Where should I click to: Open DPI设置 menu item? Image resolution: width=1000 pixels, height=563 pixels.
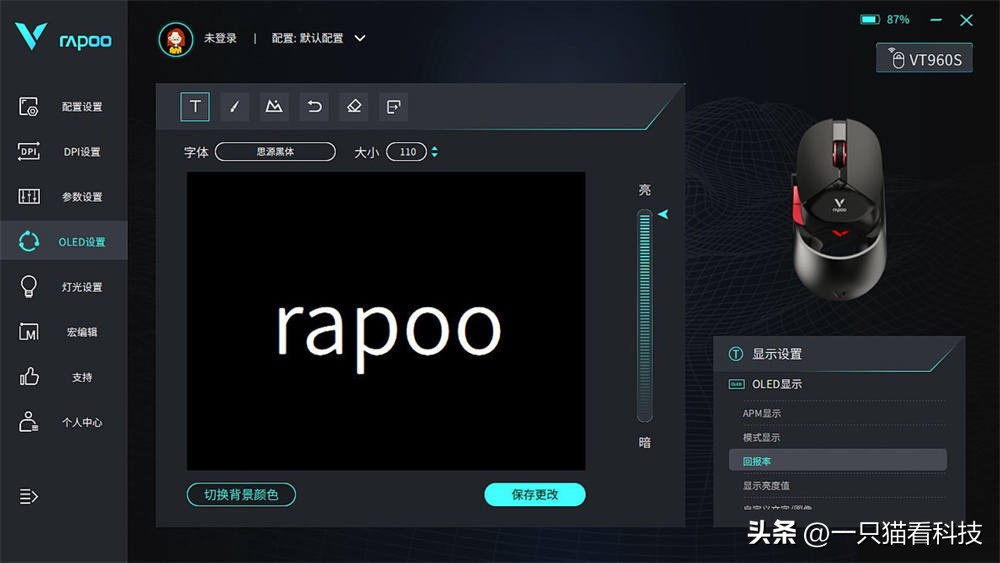coord(82,152)
